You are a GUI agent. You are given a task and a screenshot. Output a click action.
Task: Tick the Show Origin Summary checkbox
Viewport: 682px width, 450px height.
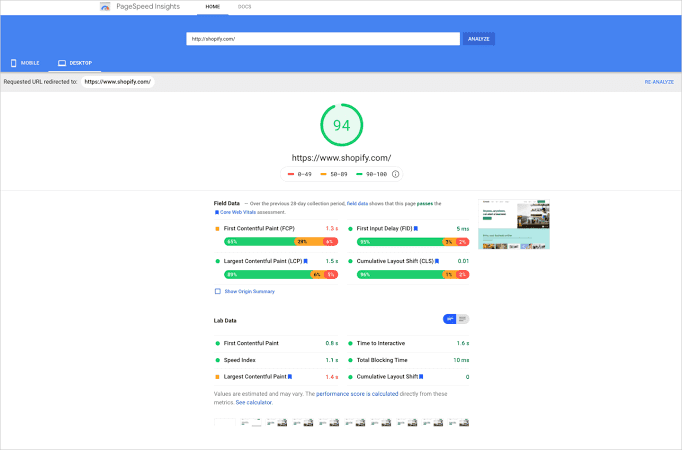coord(217,291)
